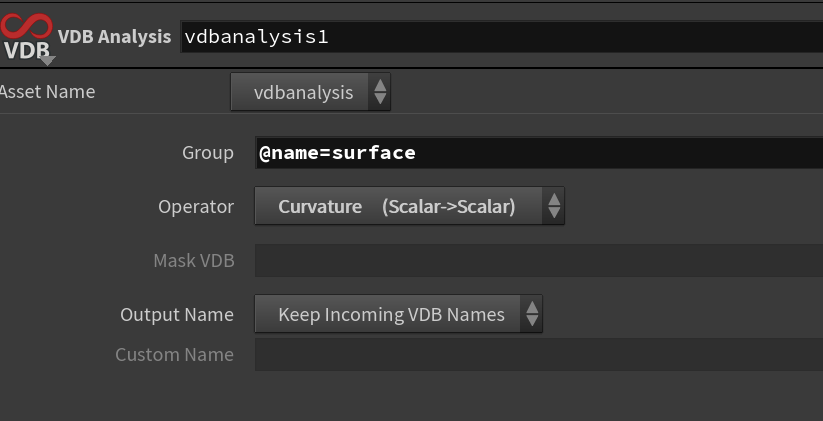Click the disabled Mask VDB field
Screen dimensions: 823x421
539,260
